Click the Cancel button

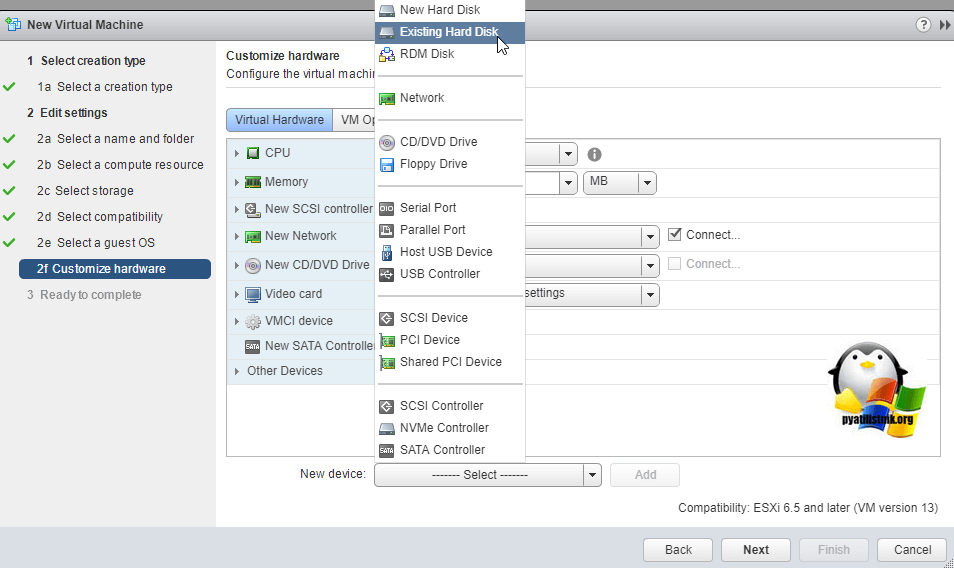click(x=911, y=550)
